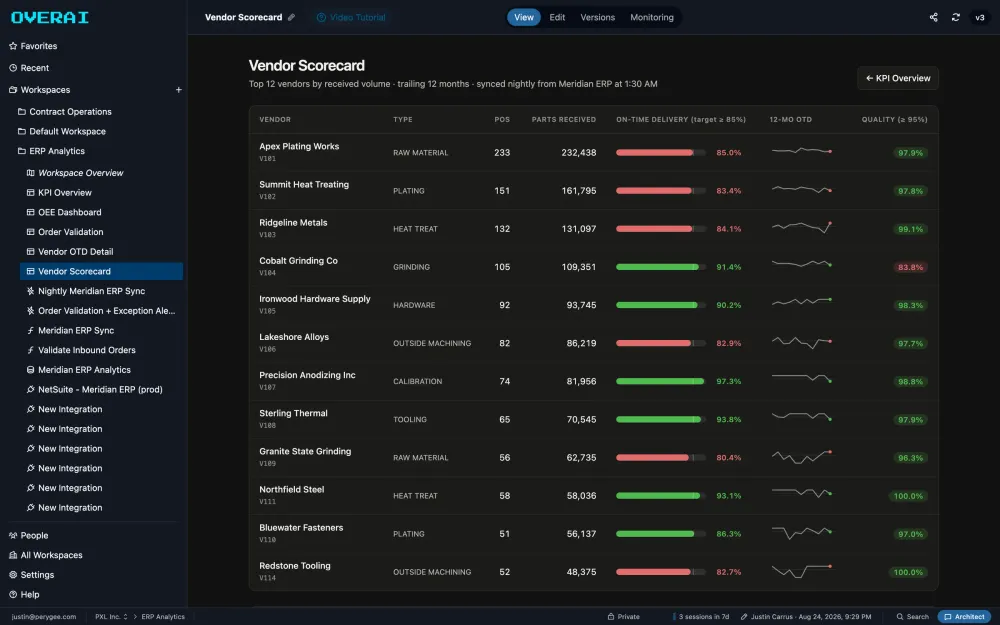Image resolution: width=1000 pixels, height=625 pixels.
Task: Open the PXL Inc. organization switcher
Action: (x=111, y=617)
